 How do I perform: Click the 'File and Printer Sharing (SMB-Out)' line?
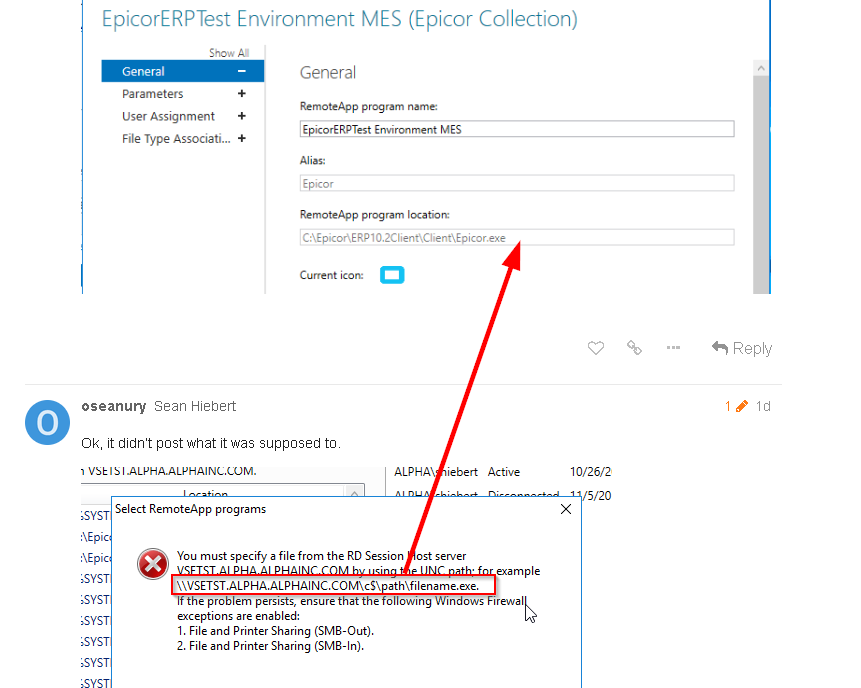tap(275, 631)
